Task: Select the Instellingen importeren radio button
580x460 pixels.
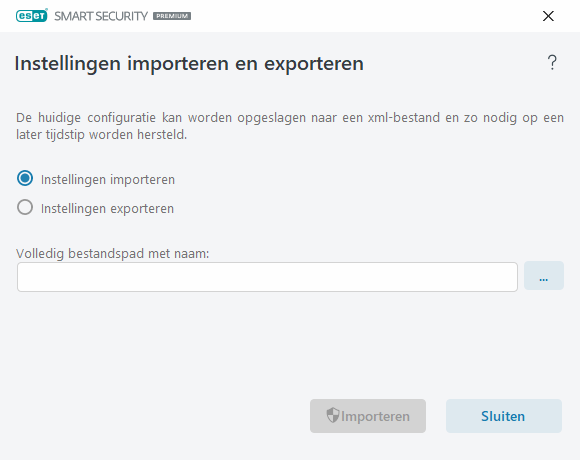Action: click(x=25, y=179)
